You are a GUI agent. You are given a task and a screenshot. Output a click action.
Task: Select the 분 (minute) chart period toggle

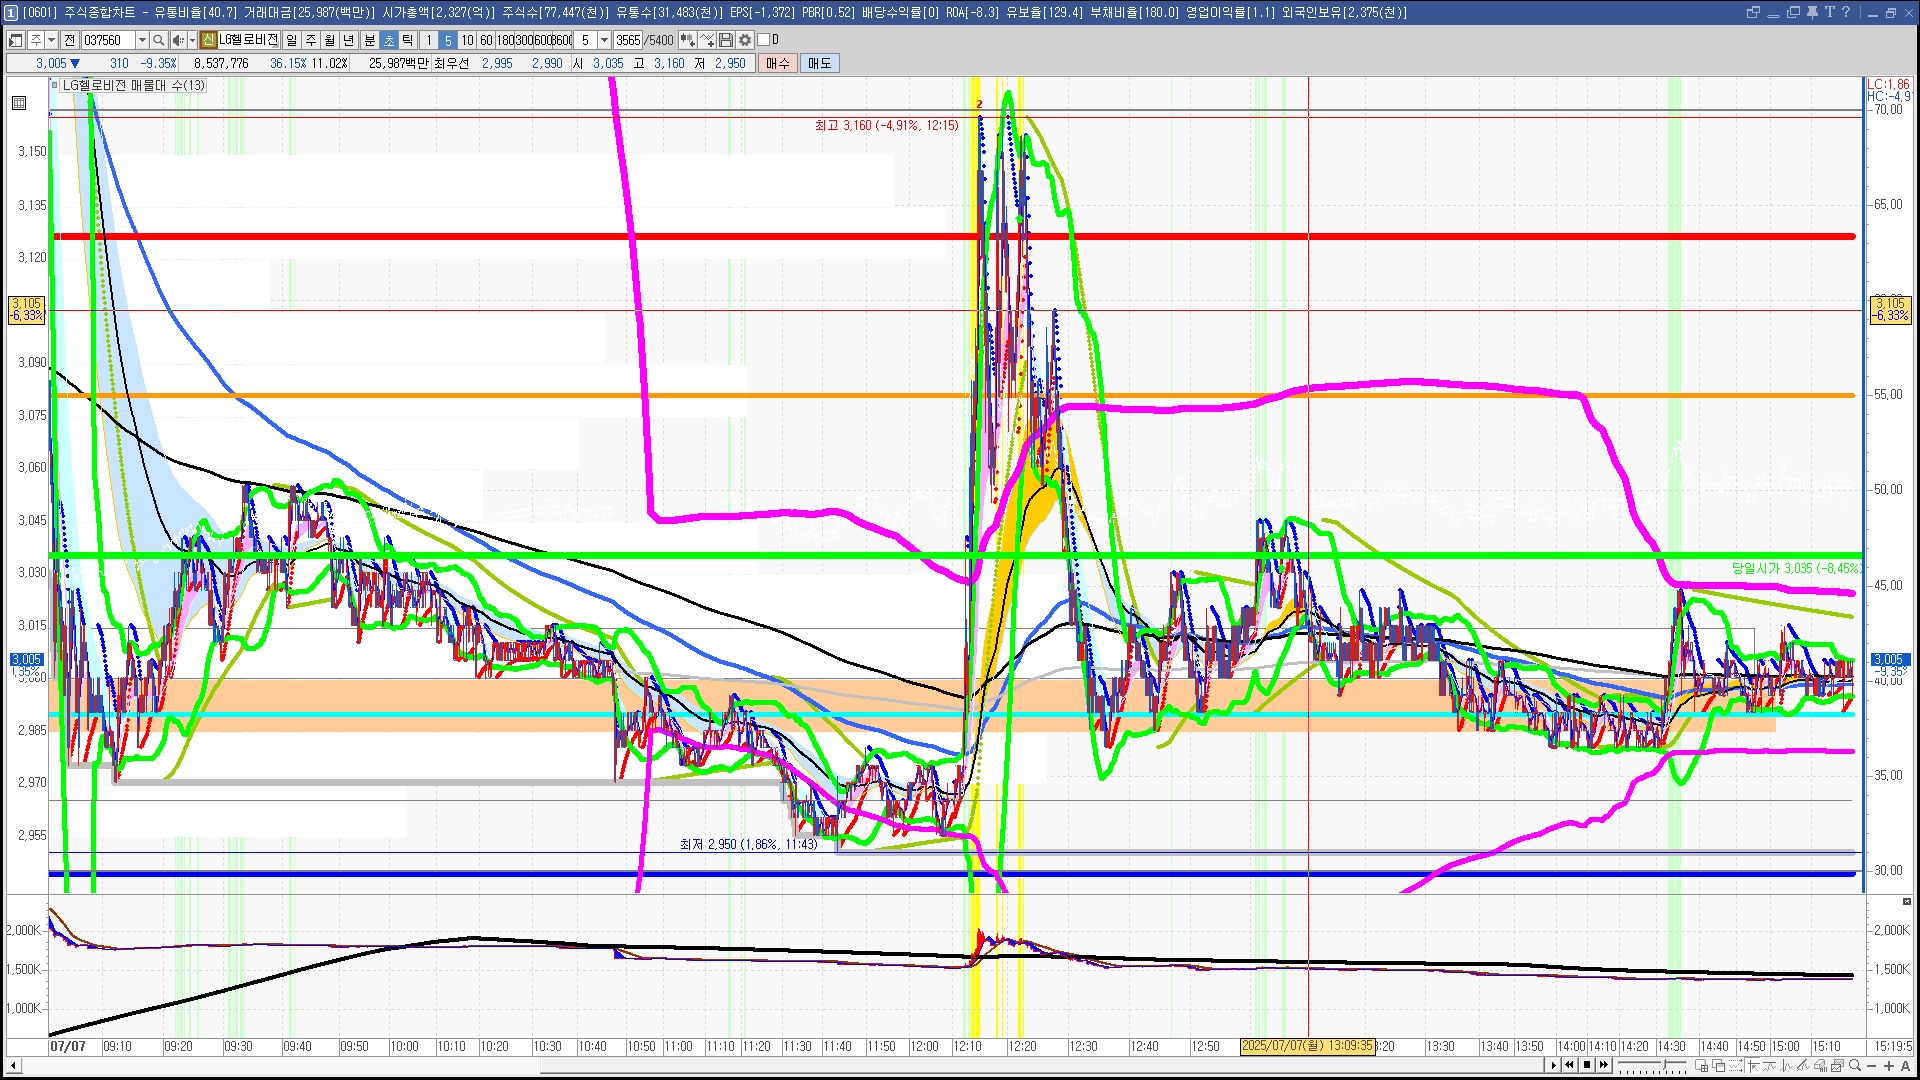pos(369,40)
